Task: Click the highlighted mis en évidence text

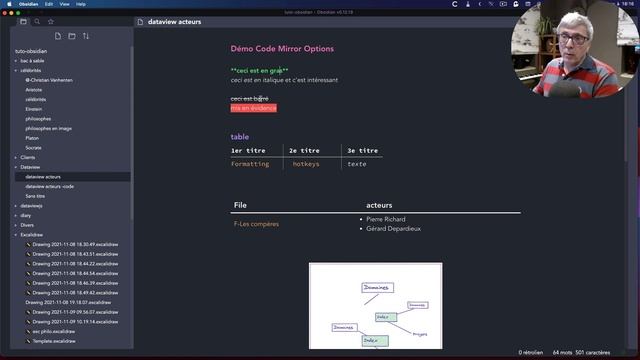Action: point(253,108)
